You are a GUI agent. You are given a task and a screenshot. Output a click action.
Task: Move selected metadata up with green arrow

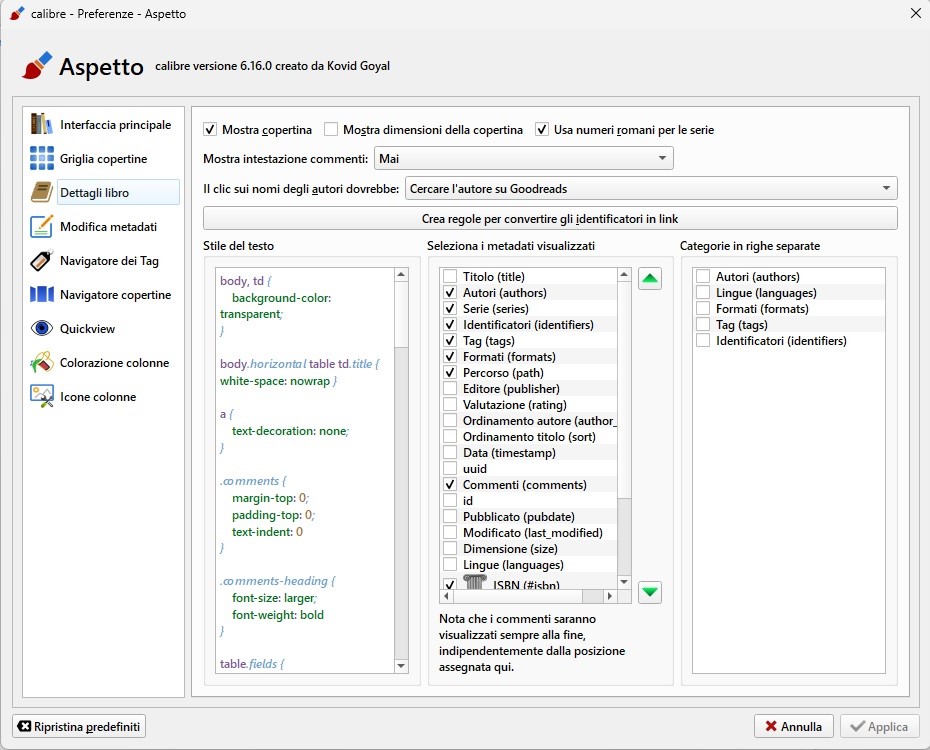tap(650, 280)
